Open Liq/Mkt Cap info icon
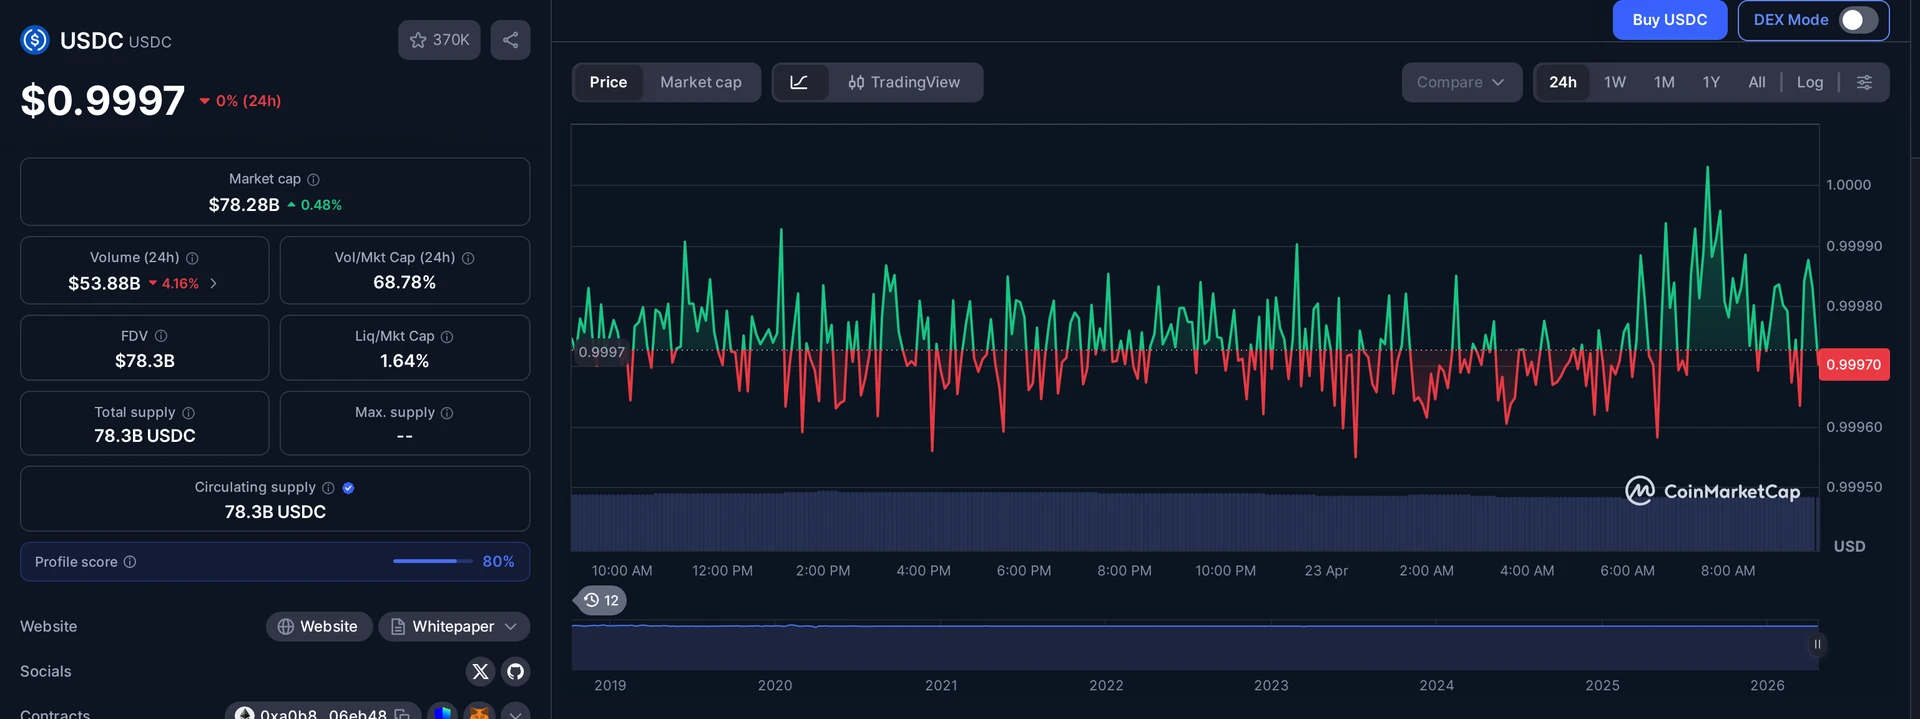Image resolution: width=1920 pixels, height=719 pixels. [447, 337]
